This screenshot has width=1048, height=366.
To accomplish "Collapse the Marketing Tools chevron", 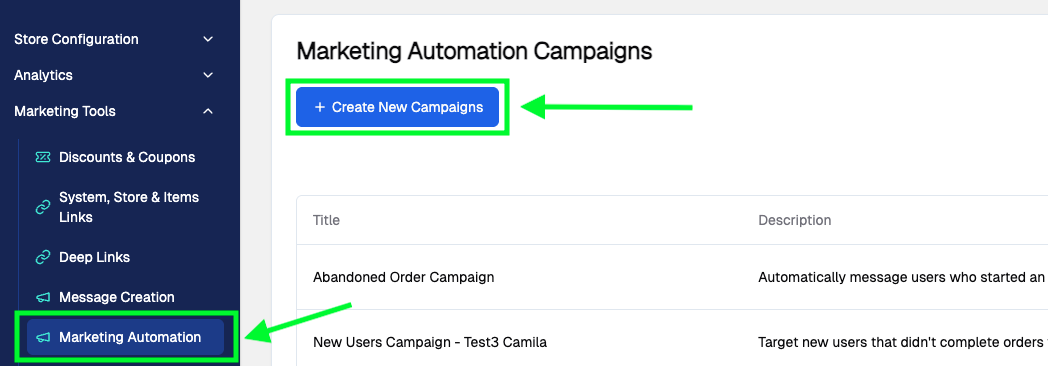I will 209,112.
